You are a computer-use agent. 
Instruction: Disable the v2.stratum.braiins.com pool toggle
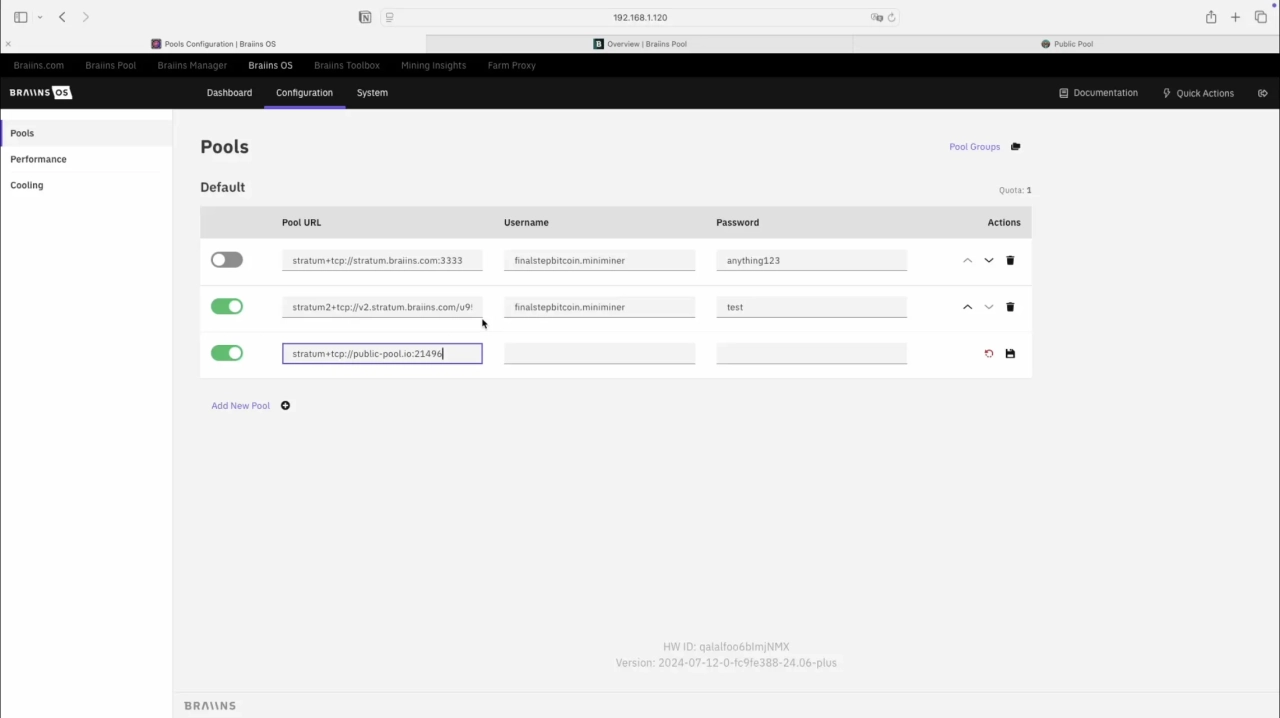tap(227, 307)
